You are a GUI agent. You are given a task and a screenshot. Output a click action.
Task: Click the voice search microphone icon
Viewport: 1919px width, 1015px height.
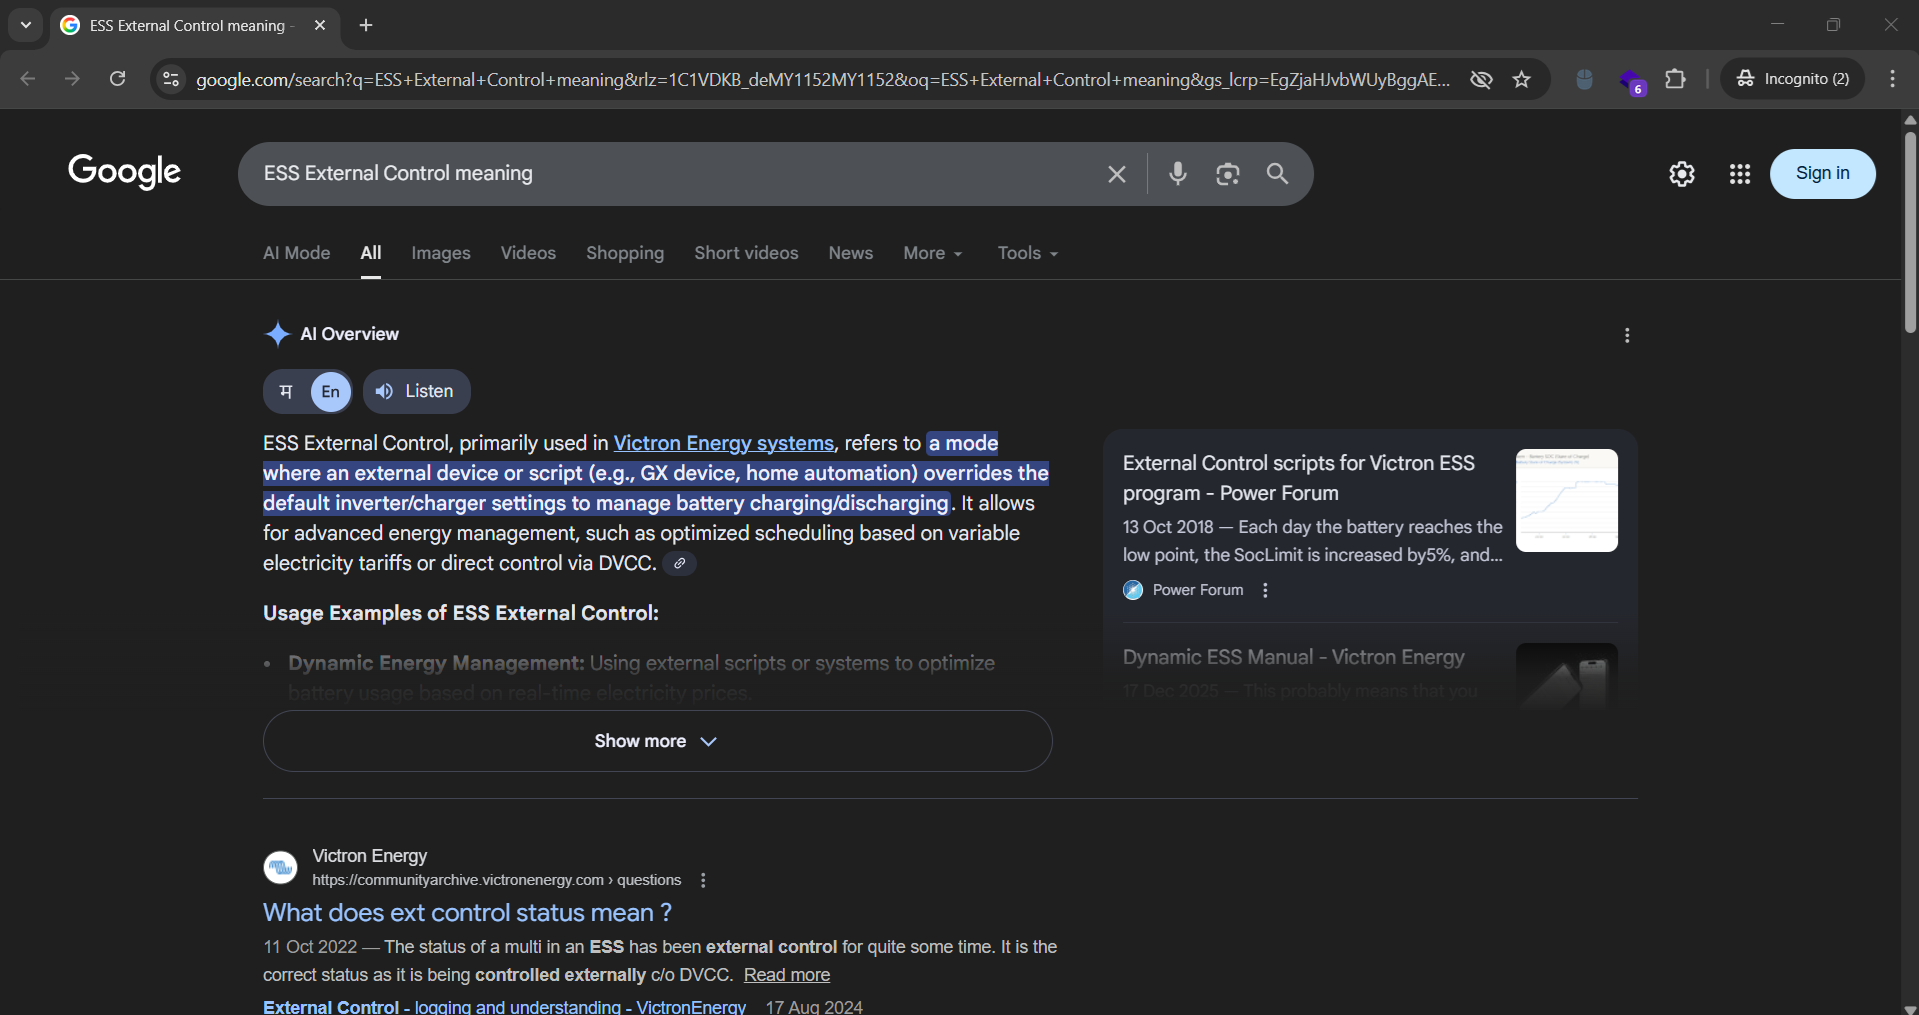pos(1178,174)
